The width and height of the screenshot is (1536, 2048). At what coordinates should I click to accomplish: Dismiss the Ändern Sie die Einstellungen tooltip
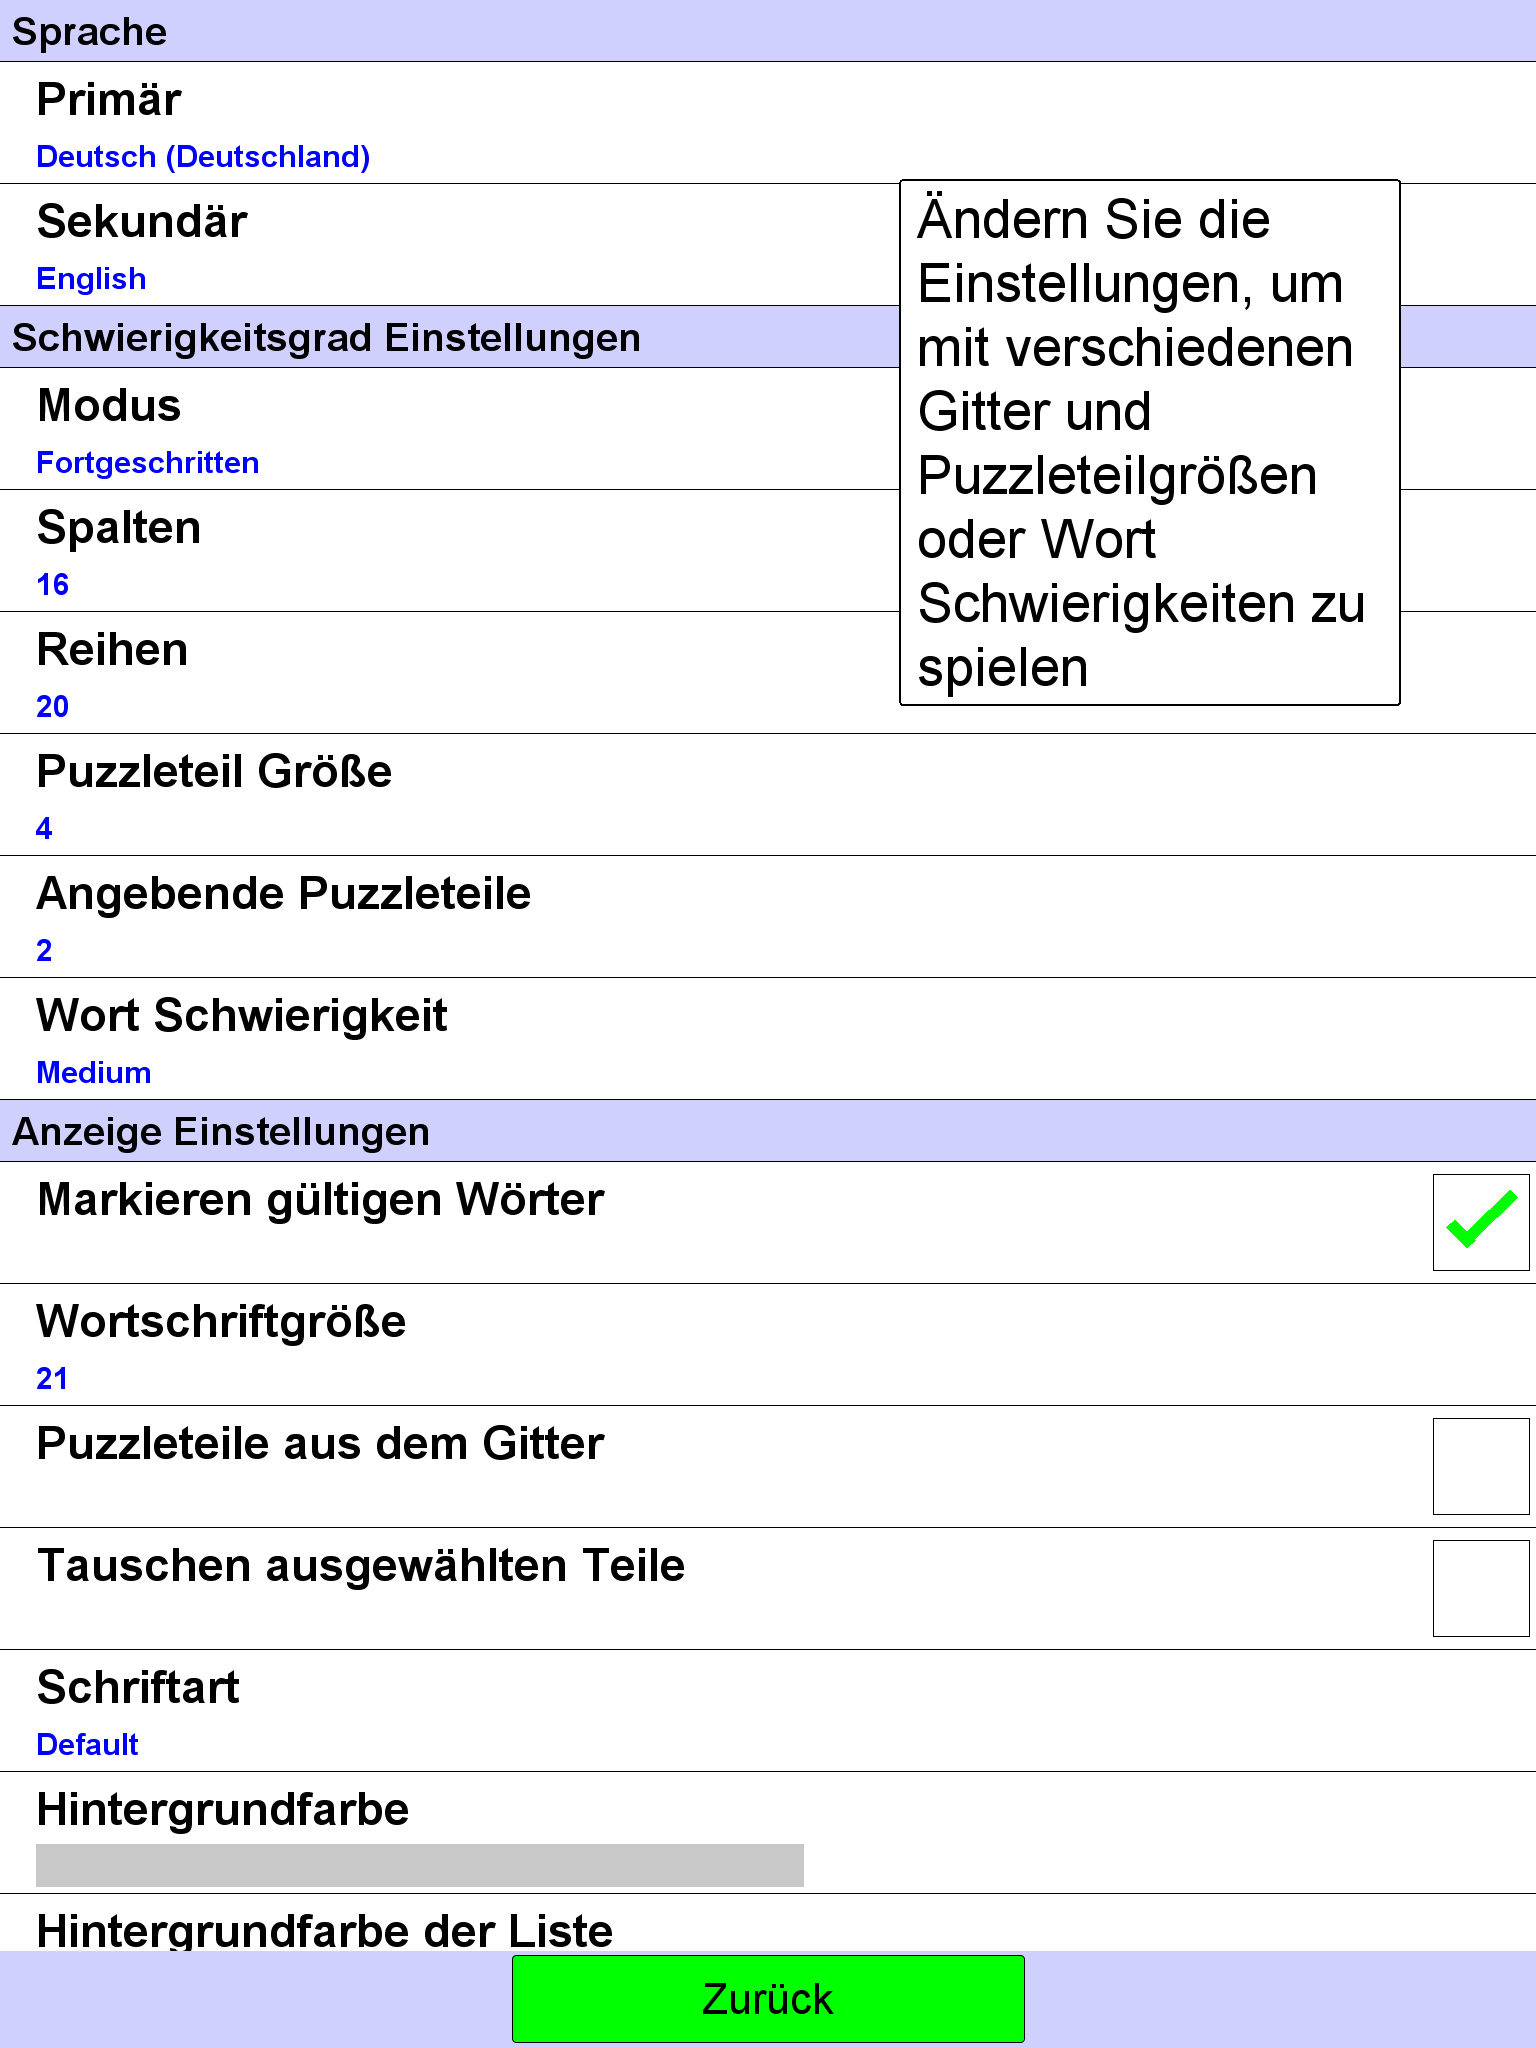coord(1150,443)
